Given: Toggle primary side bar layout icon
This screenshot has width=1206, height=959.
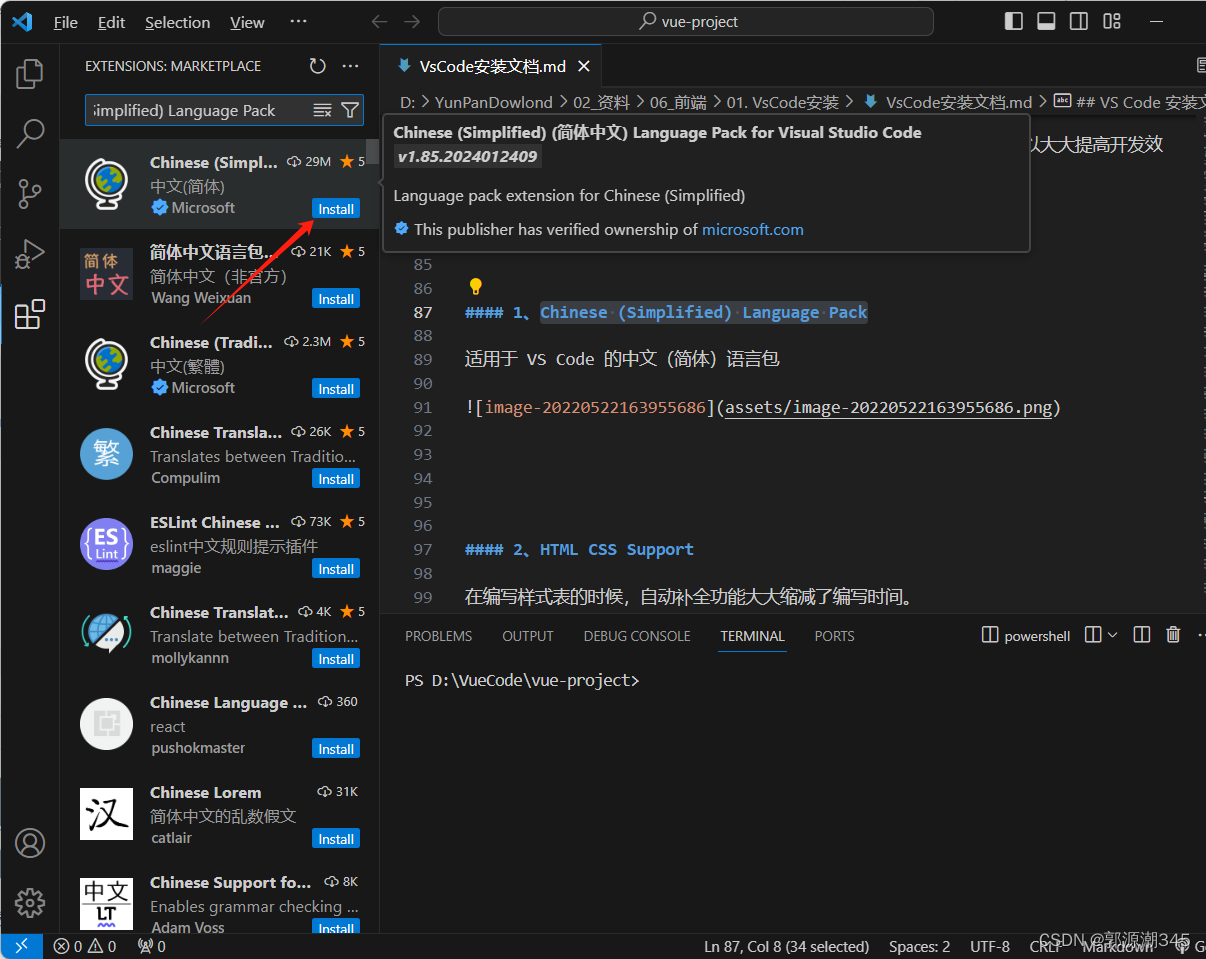Looking at the screenshot, I should (1014, 21).
